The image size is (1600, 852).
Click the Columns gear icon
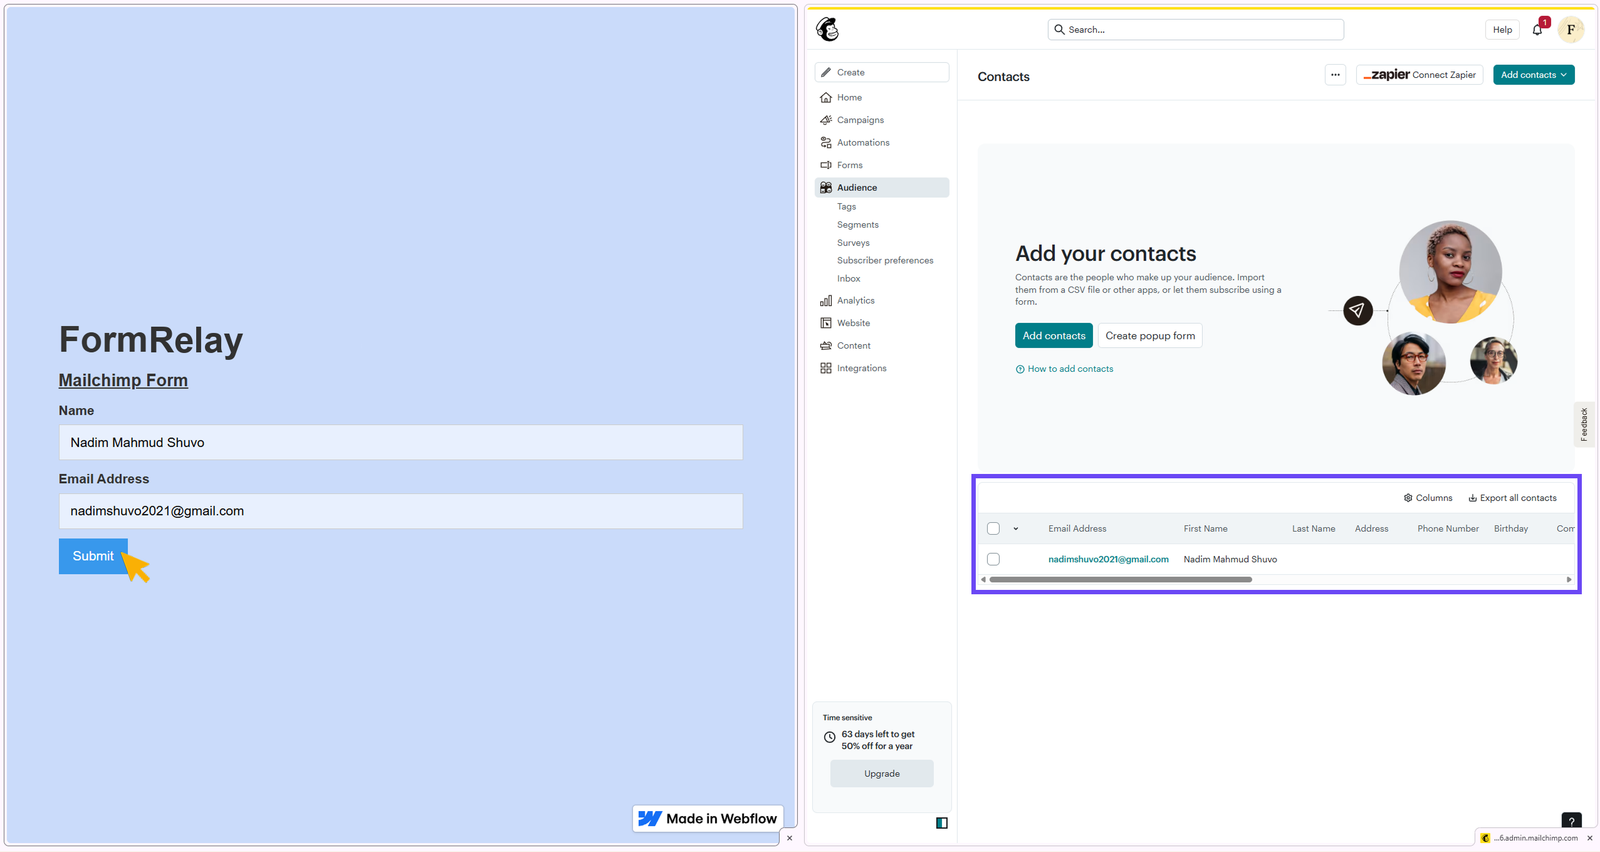click(x=1408, y=498)
